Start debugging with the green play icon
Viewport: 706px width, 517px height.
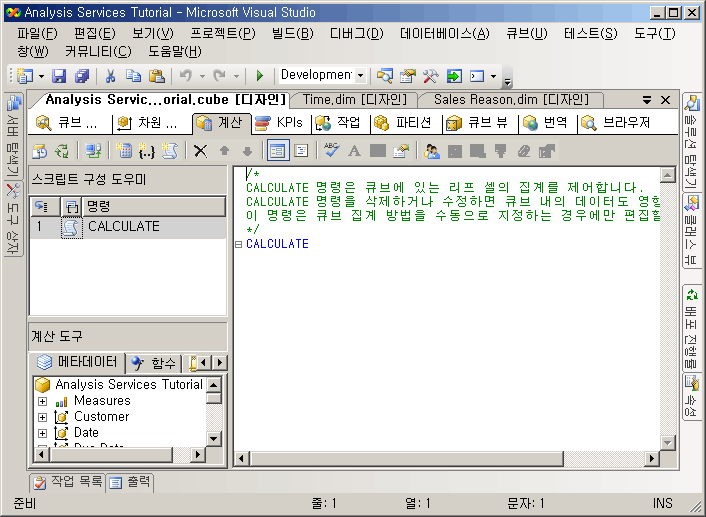click(x=260, y=76)
